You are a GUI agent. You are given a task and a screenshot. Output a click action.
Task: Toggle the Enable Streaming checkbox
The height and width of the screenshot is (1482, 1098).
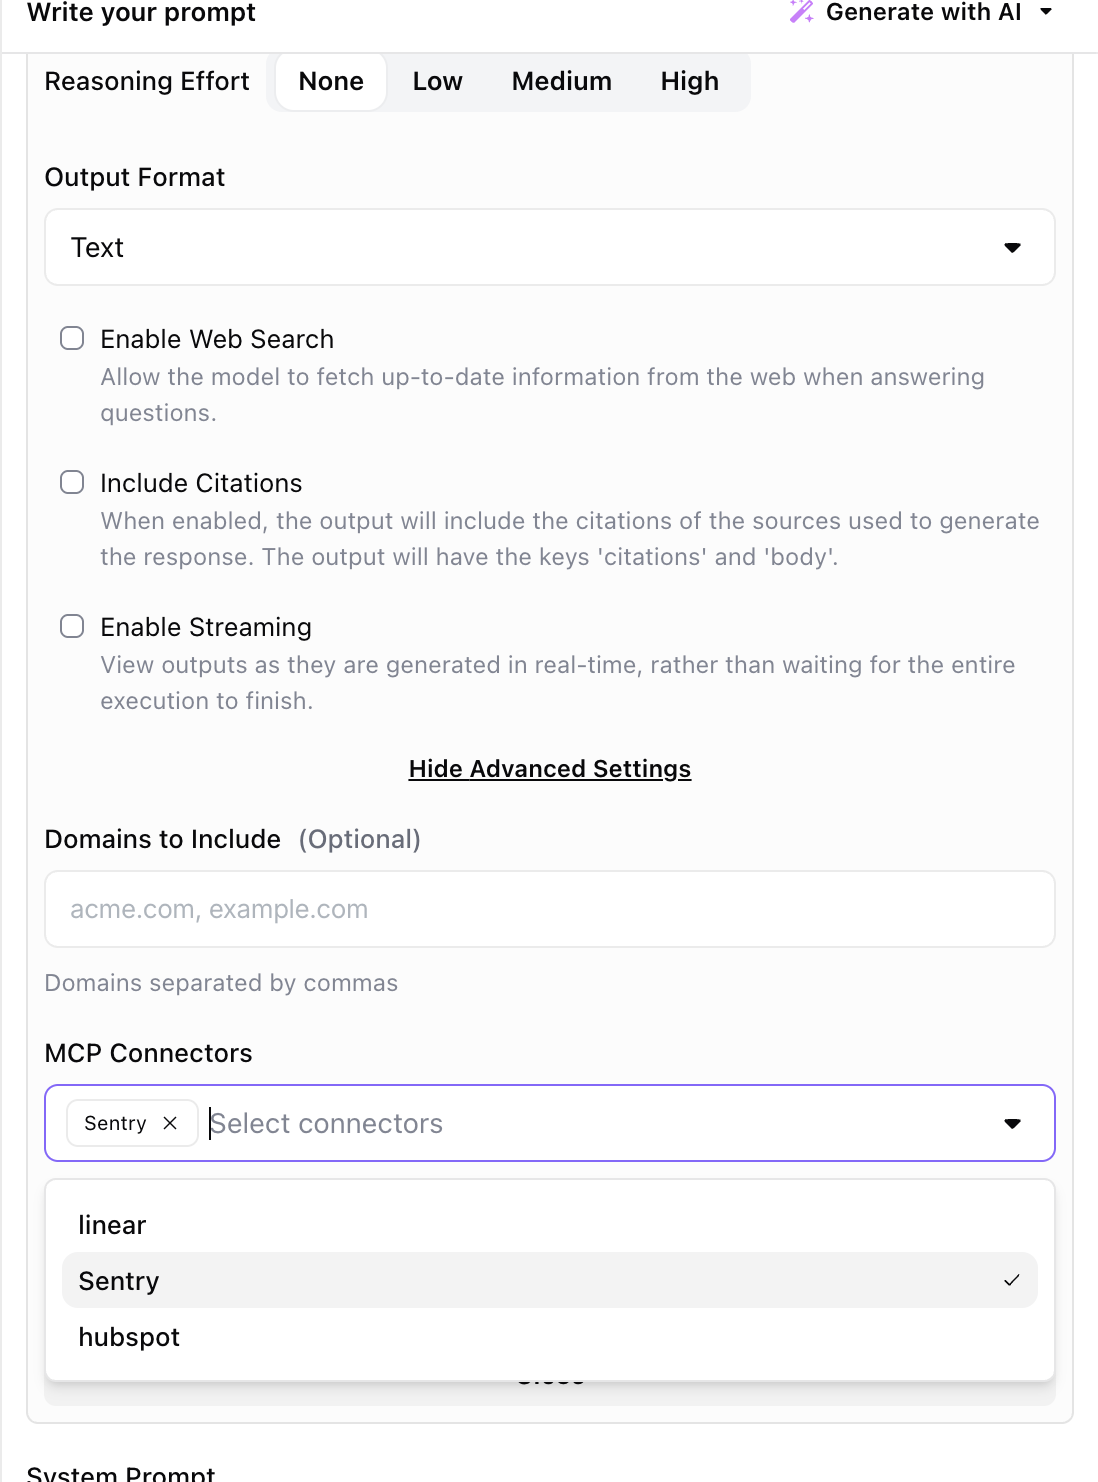pyautogui.click(x=72, y=626)
